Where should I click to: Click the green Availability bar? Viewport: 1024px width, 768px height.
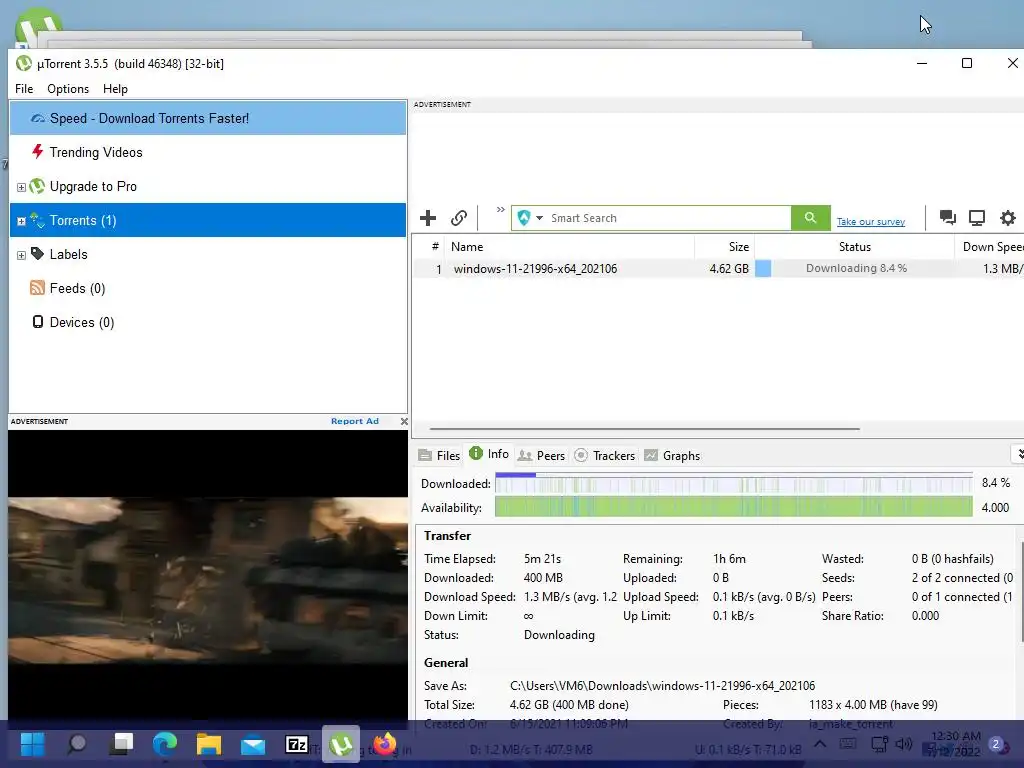coord(733,507)
